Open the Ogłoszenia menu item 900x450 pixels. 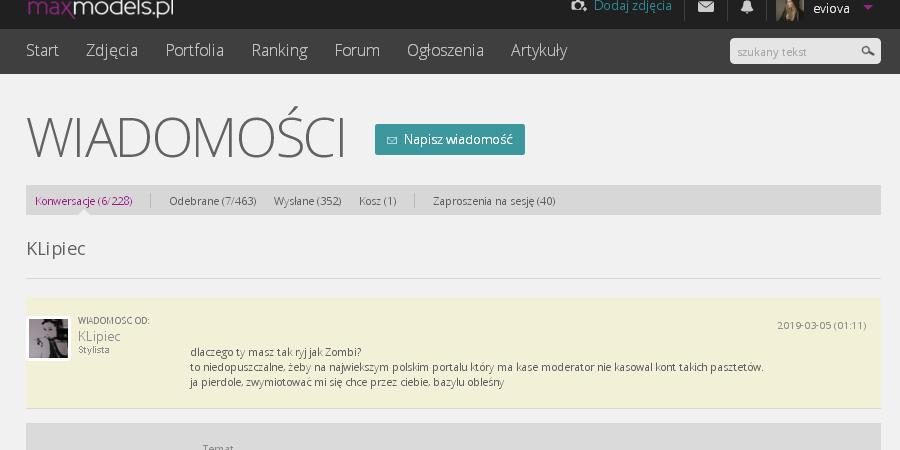445,51
